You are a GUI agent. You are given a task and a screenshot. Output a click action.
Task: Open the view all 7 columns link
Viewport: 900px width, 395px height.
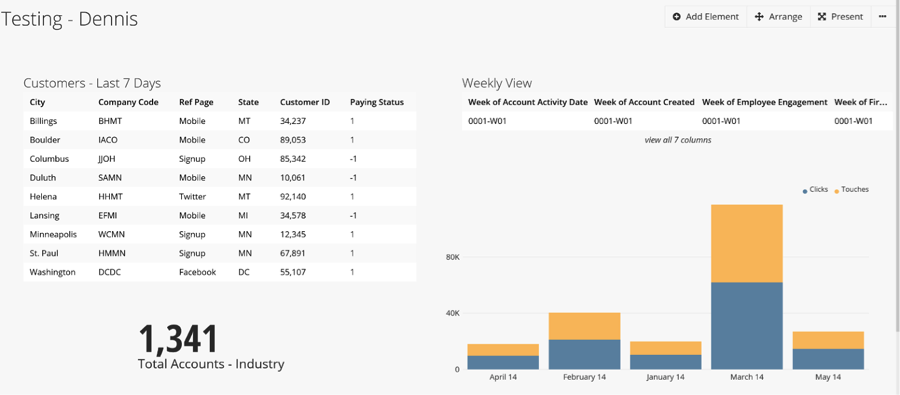coord(677,140)
